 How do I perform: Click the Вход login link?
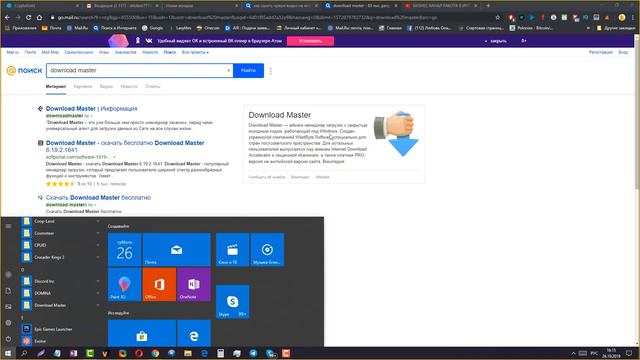(x=623, y=52)
